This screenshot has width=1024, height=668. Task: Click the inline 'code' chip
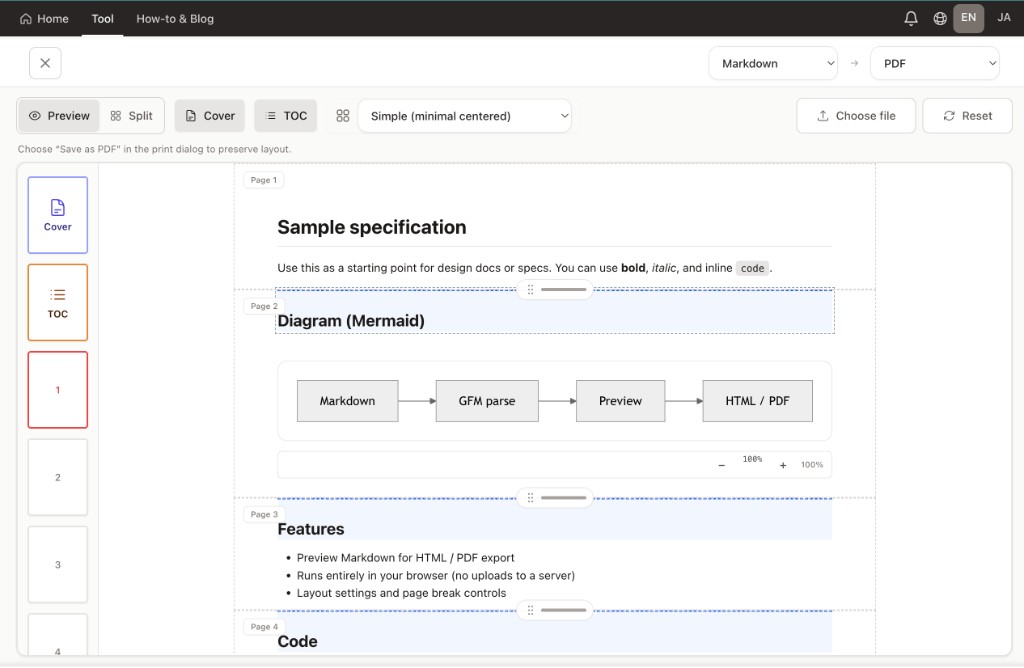click(x=752, y=268)
